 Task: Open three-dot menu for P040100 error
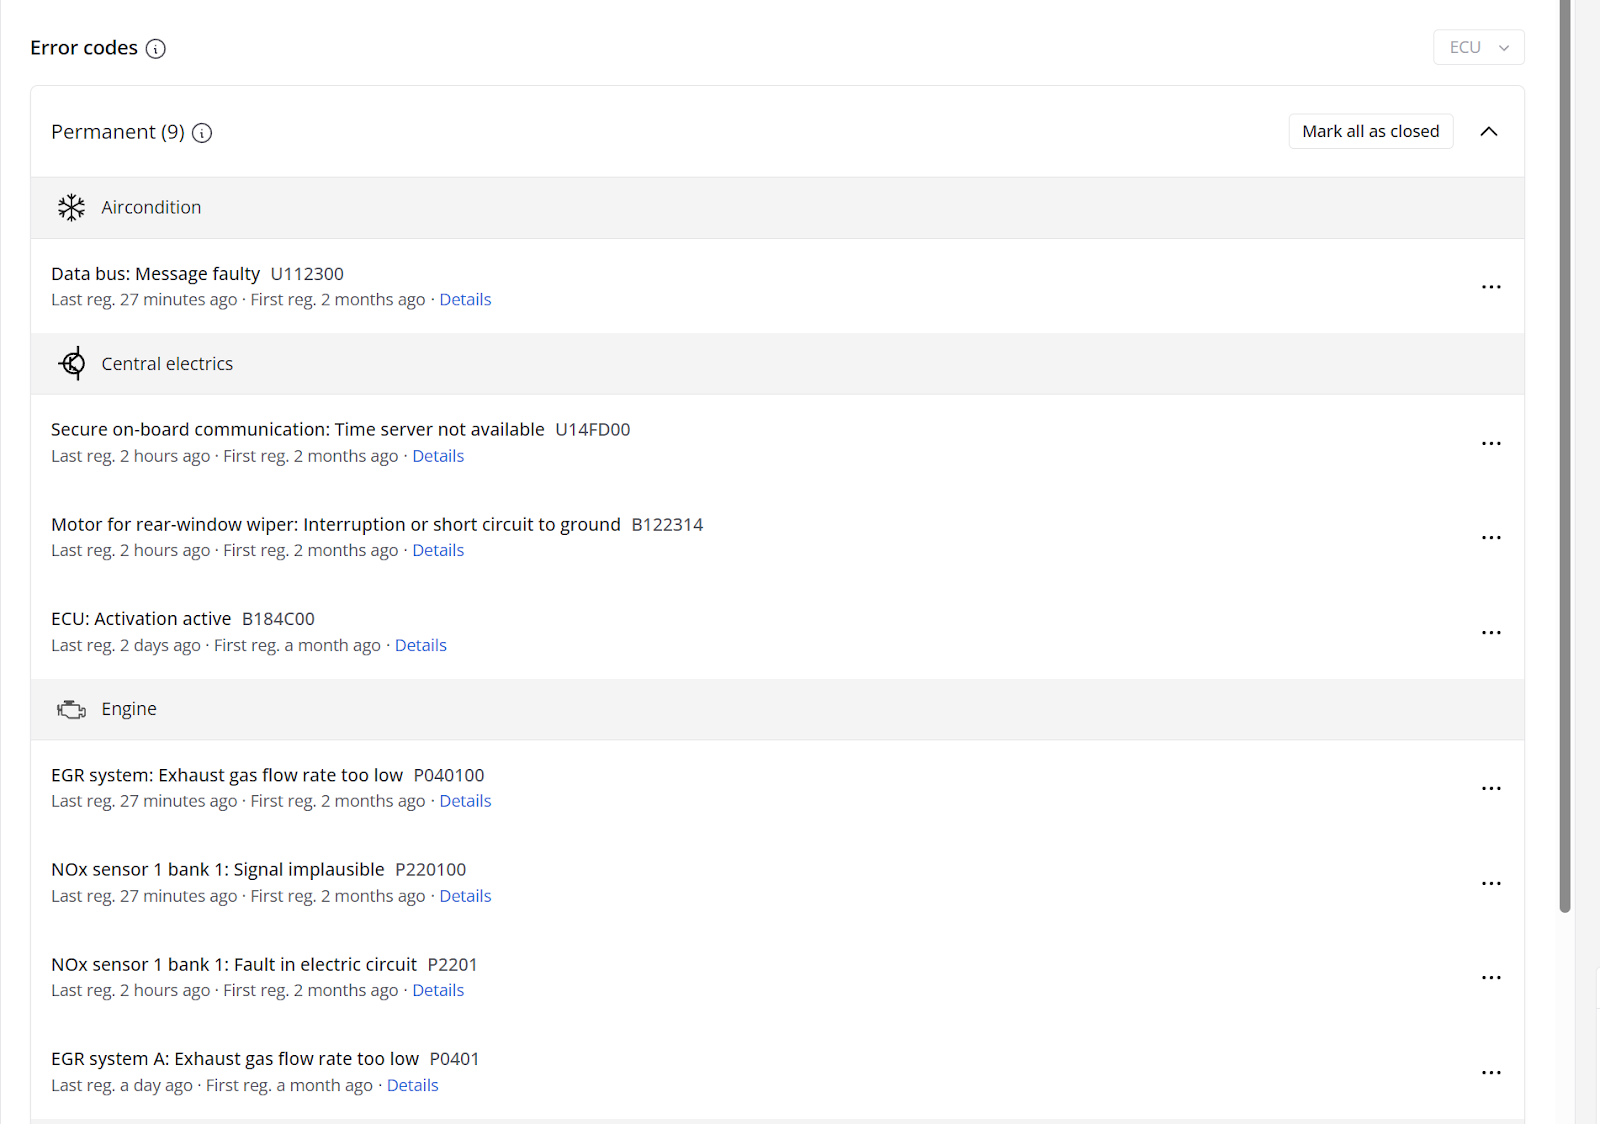(x=1490, y=789)
